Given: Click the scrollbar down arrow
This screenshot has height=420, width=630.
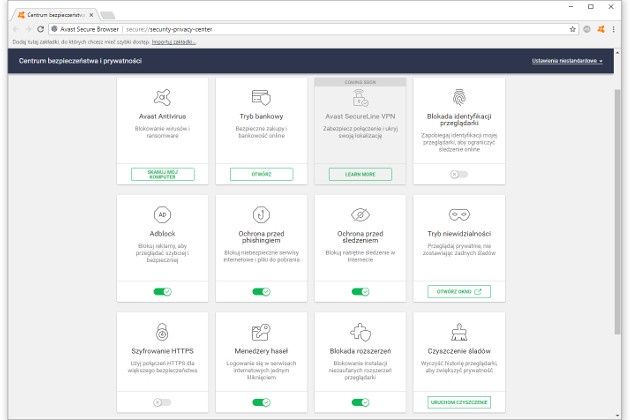Looking at the screenshot, I should (617, 416).
